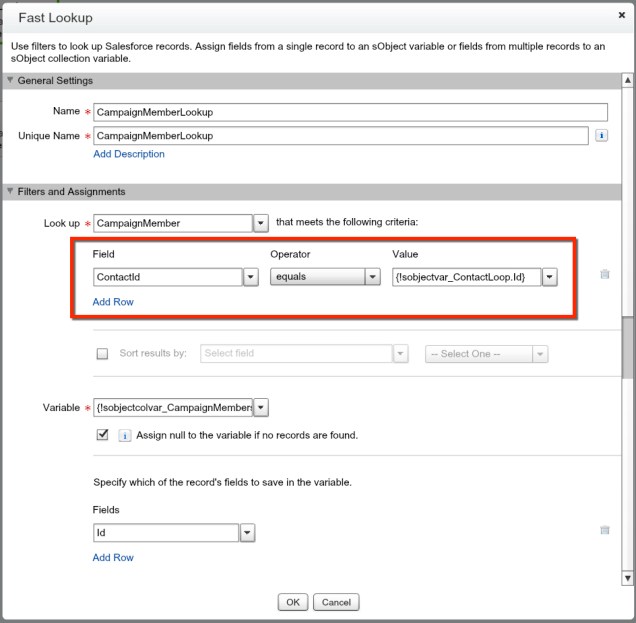Screen dimensions: 636x623
Task: Open the Look up object dropdown
Action: [x=261, y=224]
